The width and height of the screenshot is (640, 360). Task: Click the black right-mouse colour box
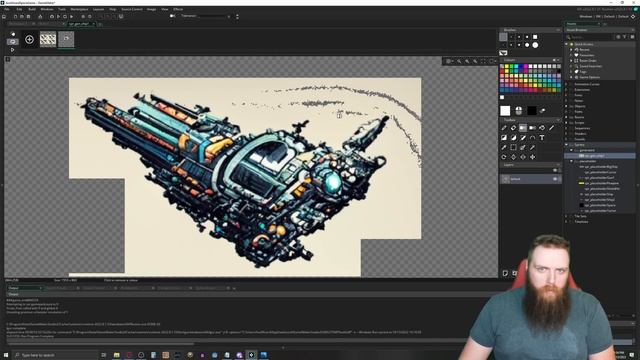531,111
